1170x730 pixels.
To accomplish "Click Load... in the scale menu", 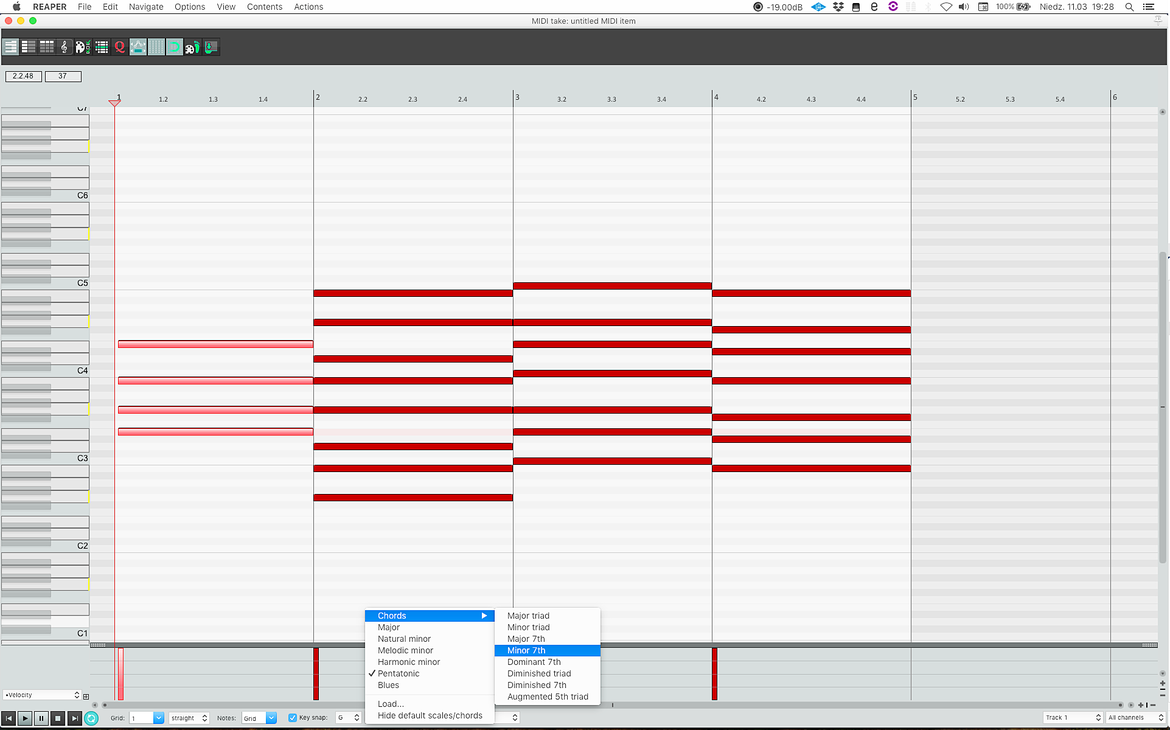I will (x=429, y=704).
